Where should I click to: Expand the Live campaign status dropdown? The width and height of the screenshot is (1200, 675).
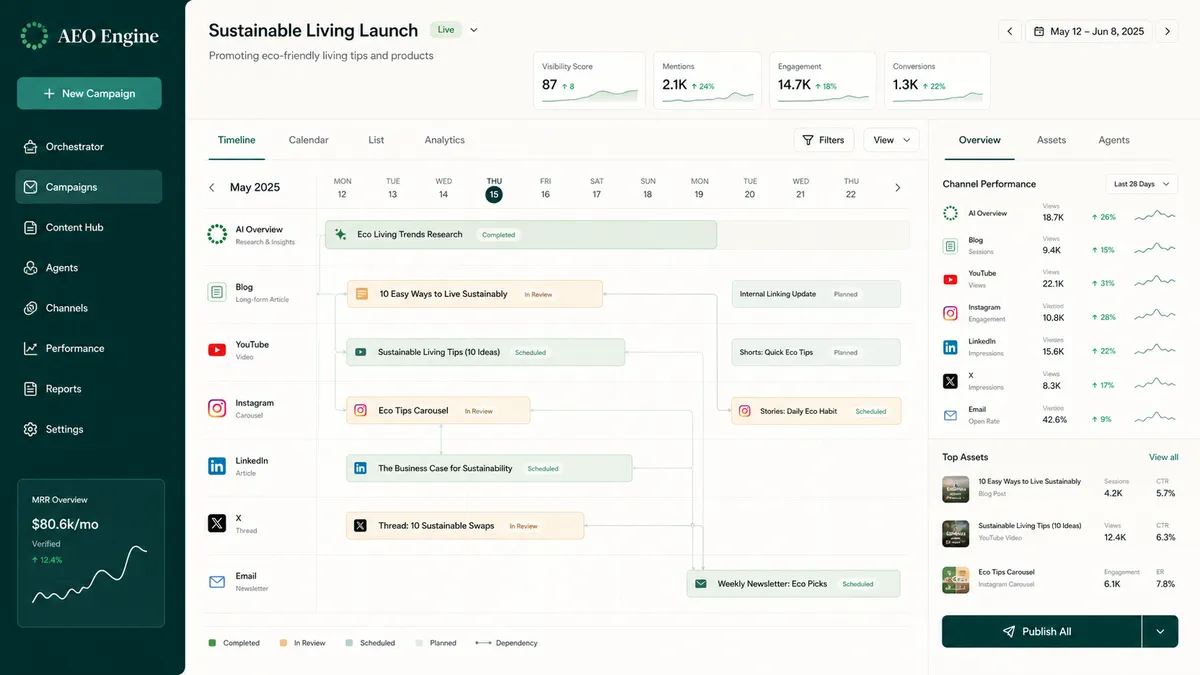coord(474,30)
